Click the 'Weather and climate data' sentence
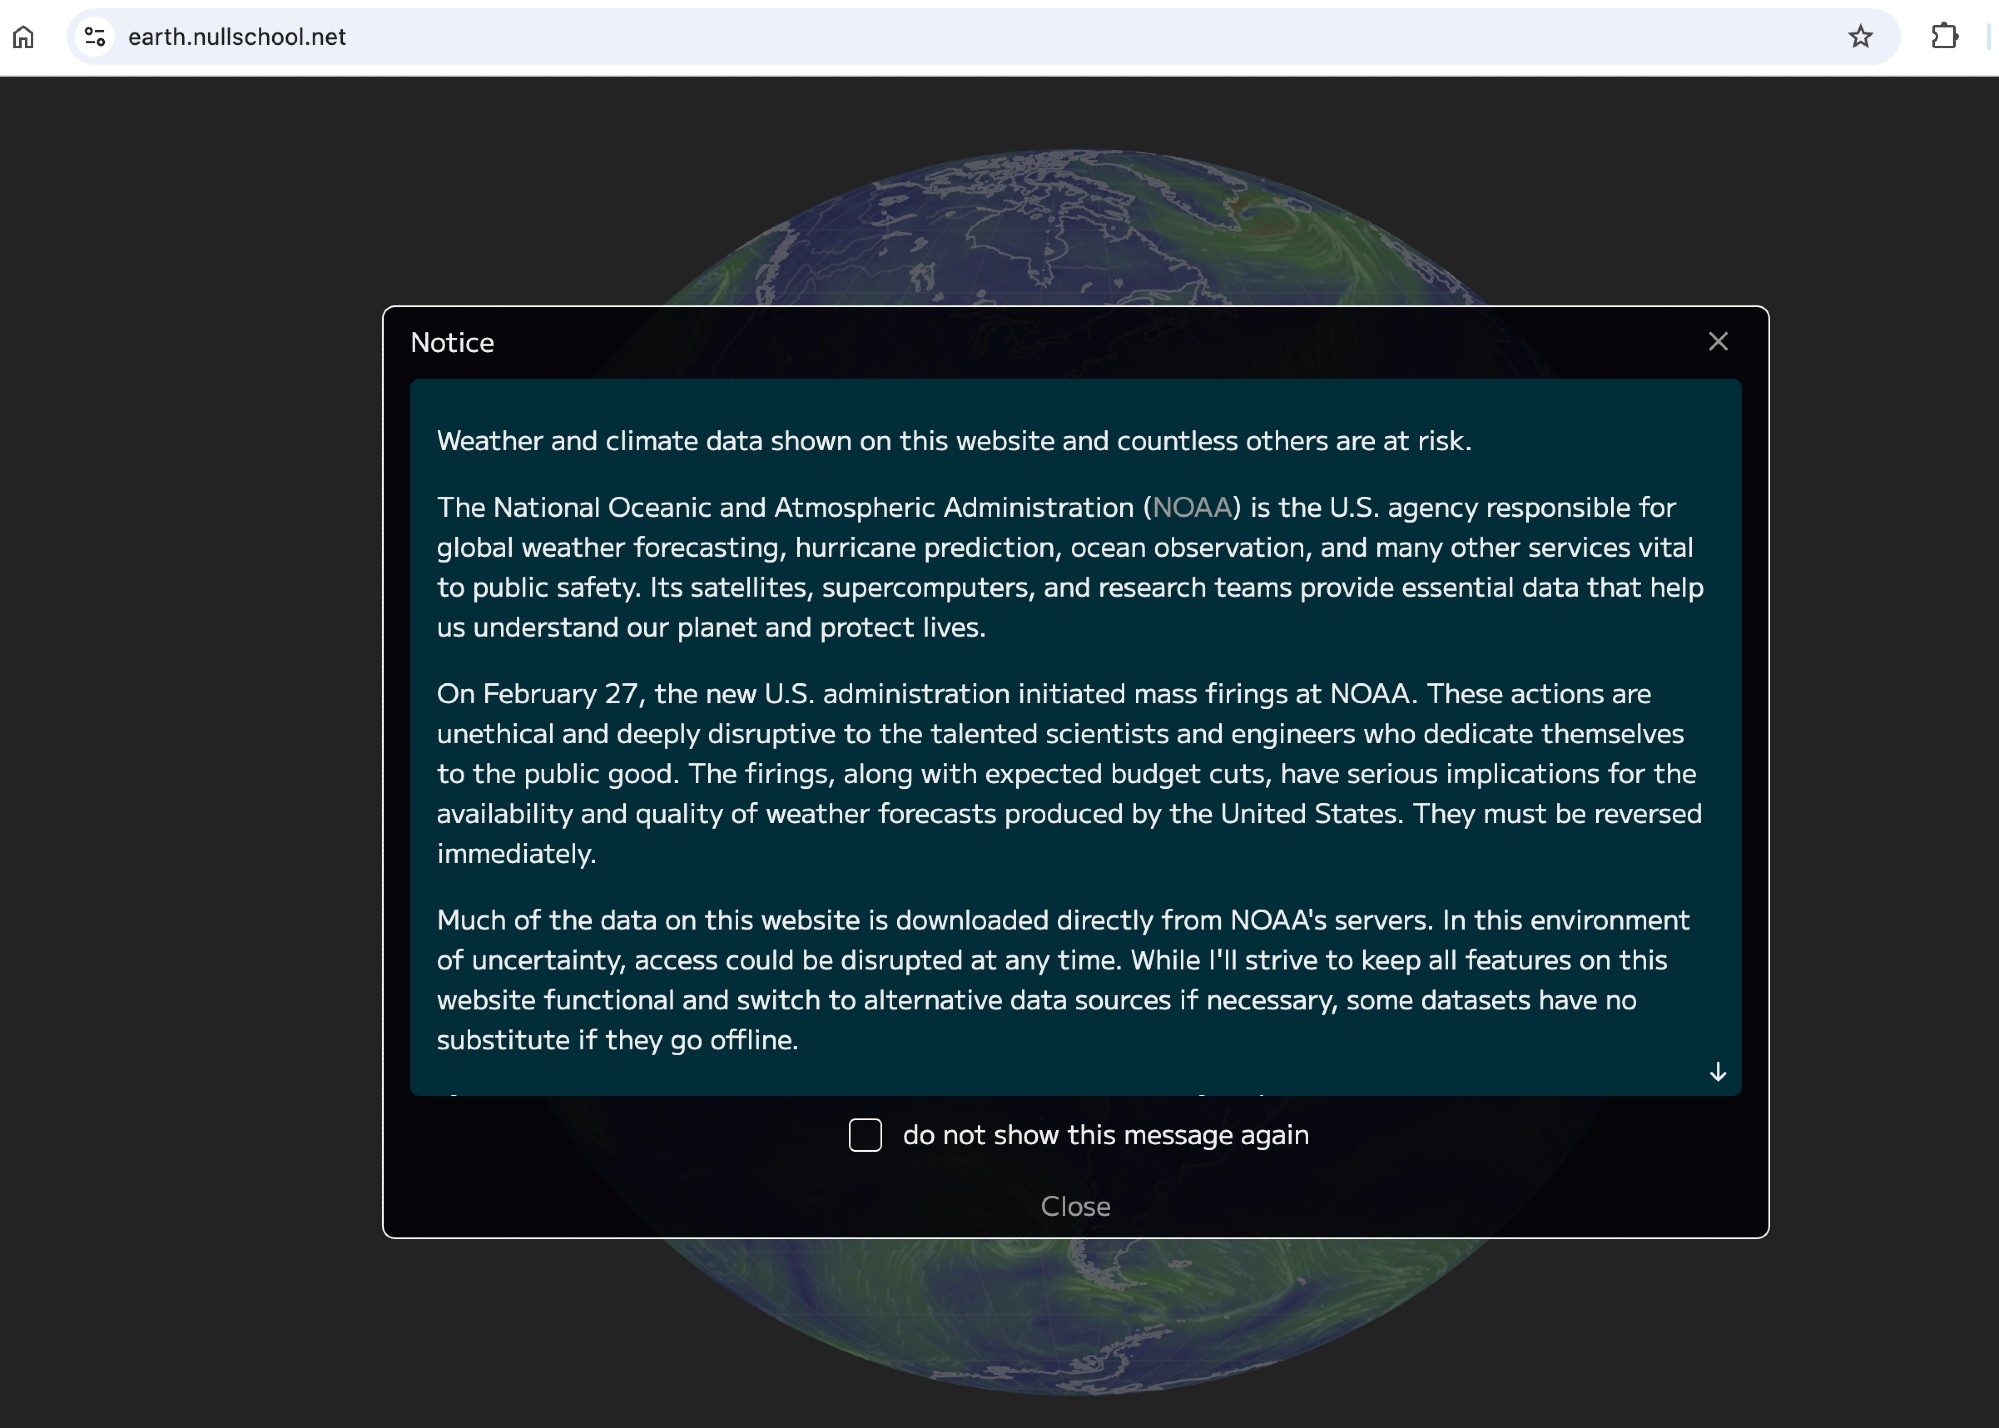 click(953, 441)
